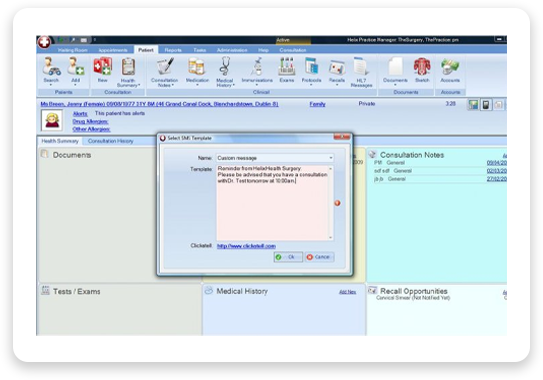Switch to the Appointments tab
Viewport: 543px width, 380px height.
click(113, 50)
